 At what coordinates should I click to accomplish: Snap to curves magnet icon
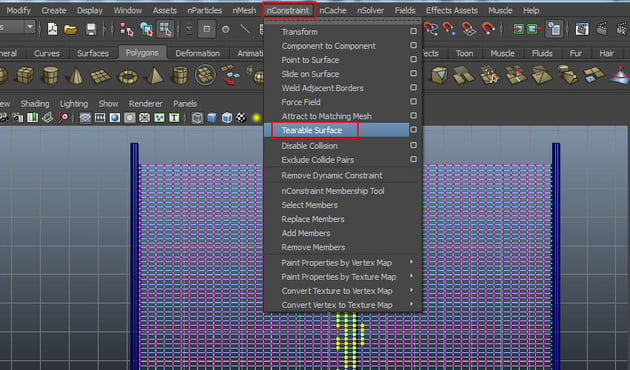click(431, 29)
